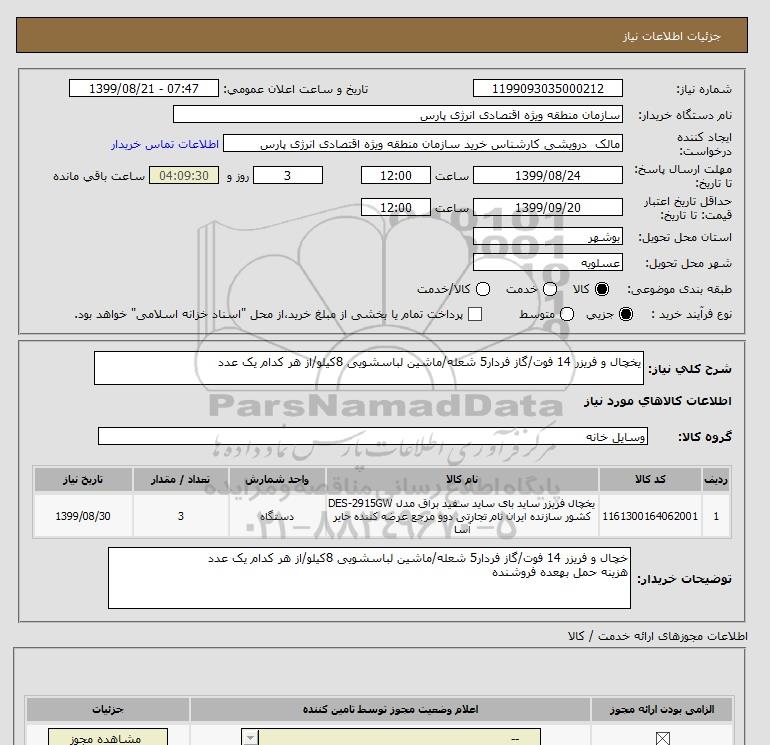Click the تاریخ نیاز column header
The image size is (770, 745).
coord(83,479)
